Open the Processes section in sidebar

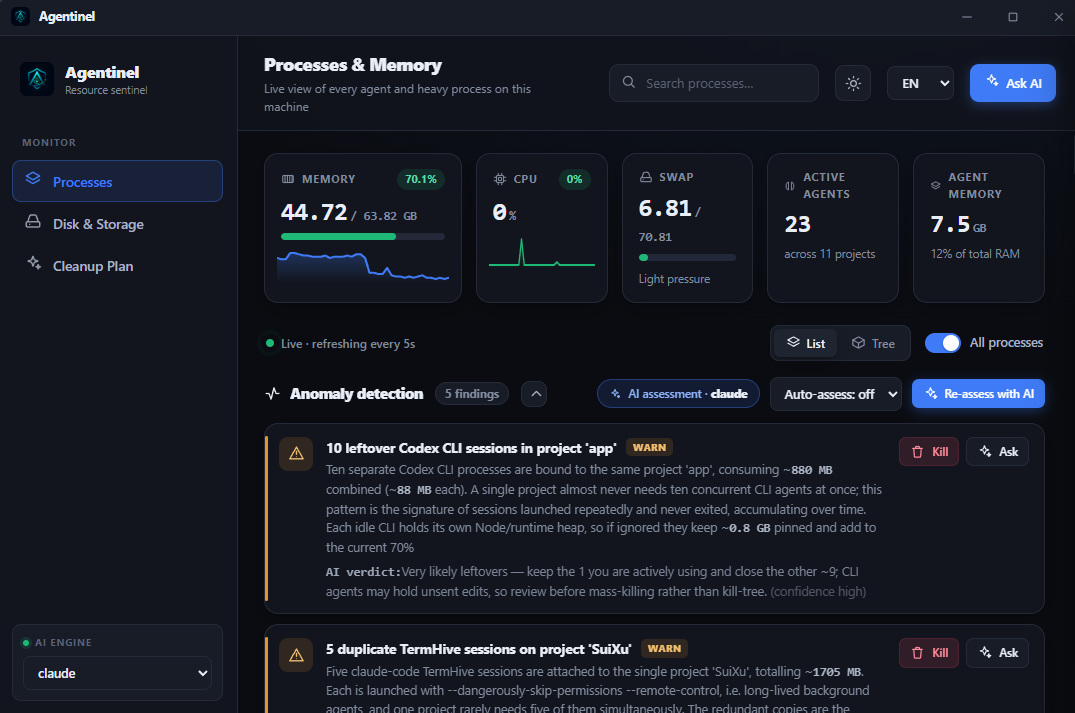click(117, 182)
